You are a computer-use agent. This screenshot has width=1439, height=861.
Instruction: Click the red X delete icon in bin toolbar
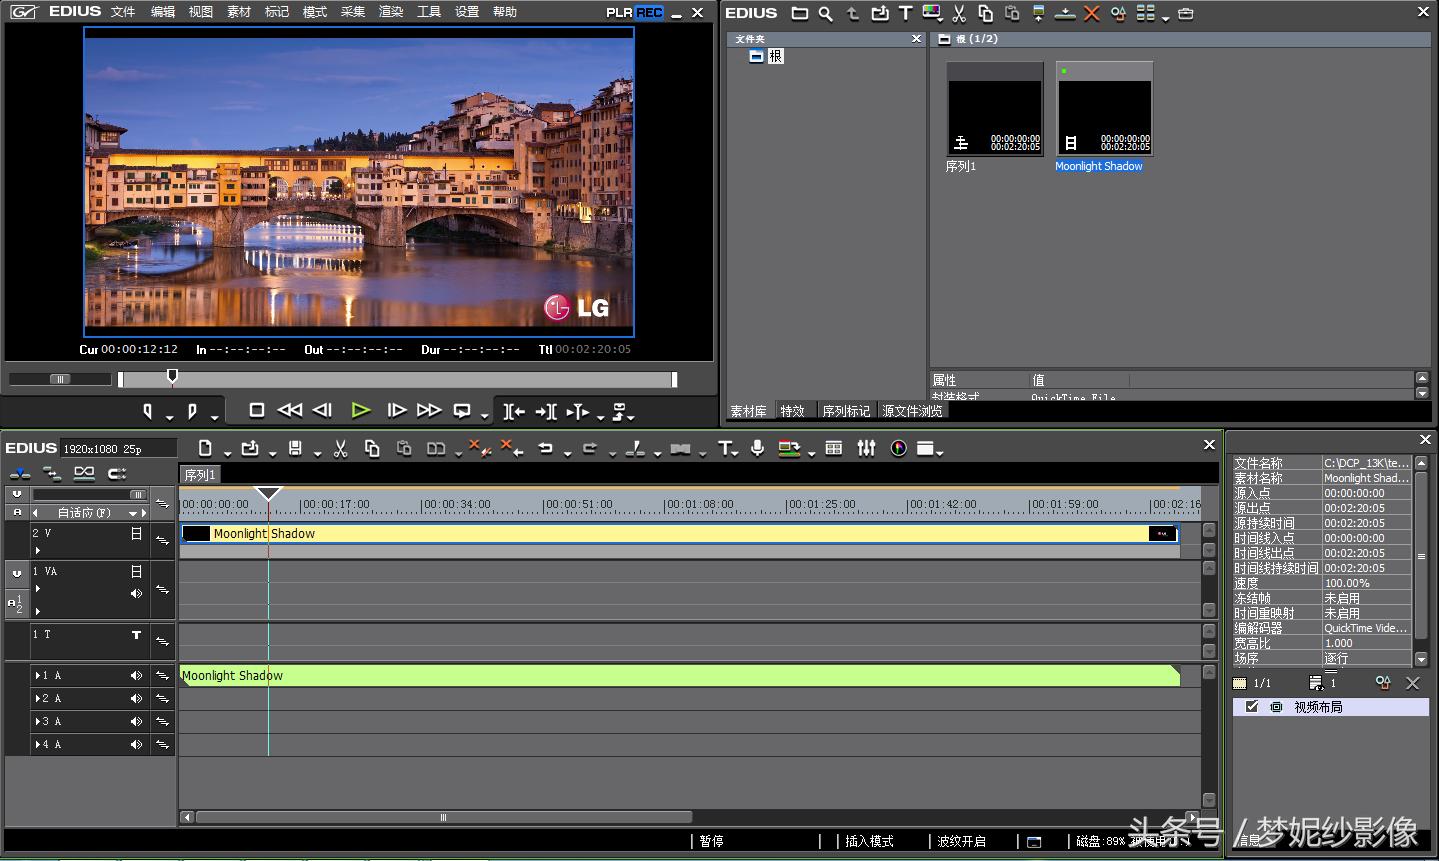pos(1092,13)
